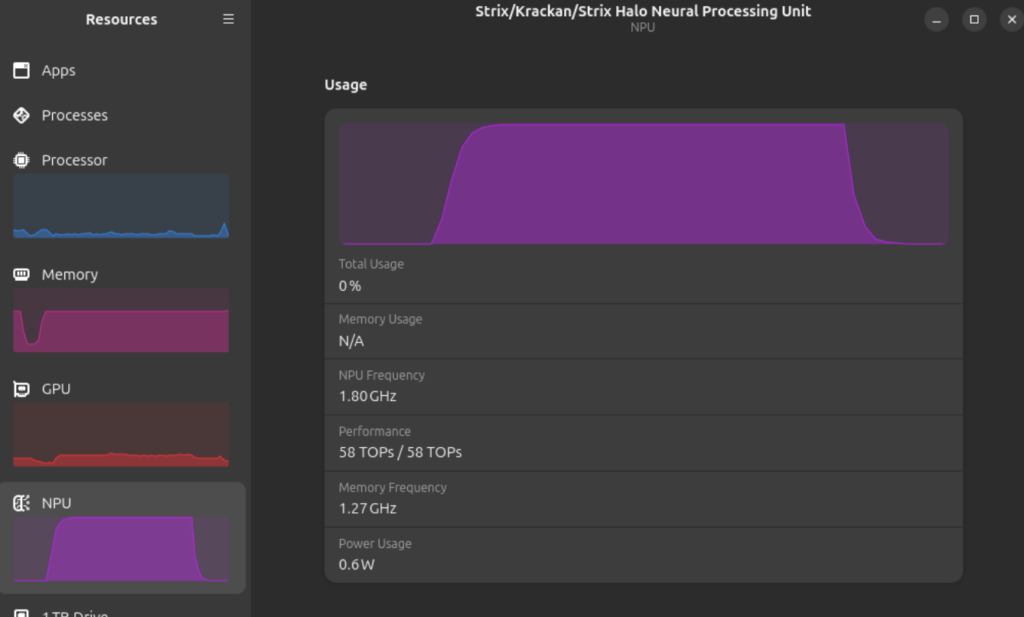The width and height of the screenshot is (1024, 617).
Task: Click the large NPU usage graph
Action: 643,183
